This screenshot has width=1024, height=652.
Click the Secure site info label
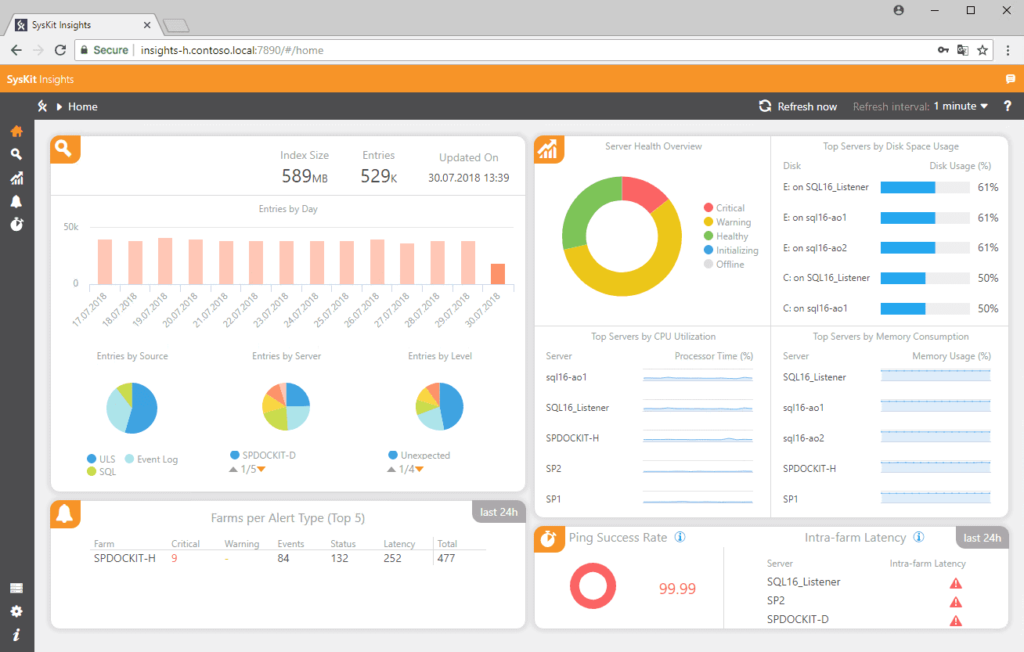(104, 50)
